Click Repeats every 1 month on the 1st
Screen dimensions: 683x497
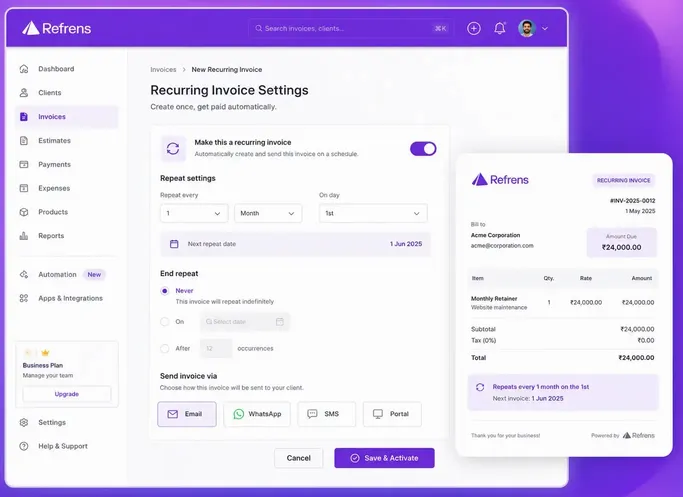(541, 387)
